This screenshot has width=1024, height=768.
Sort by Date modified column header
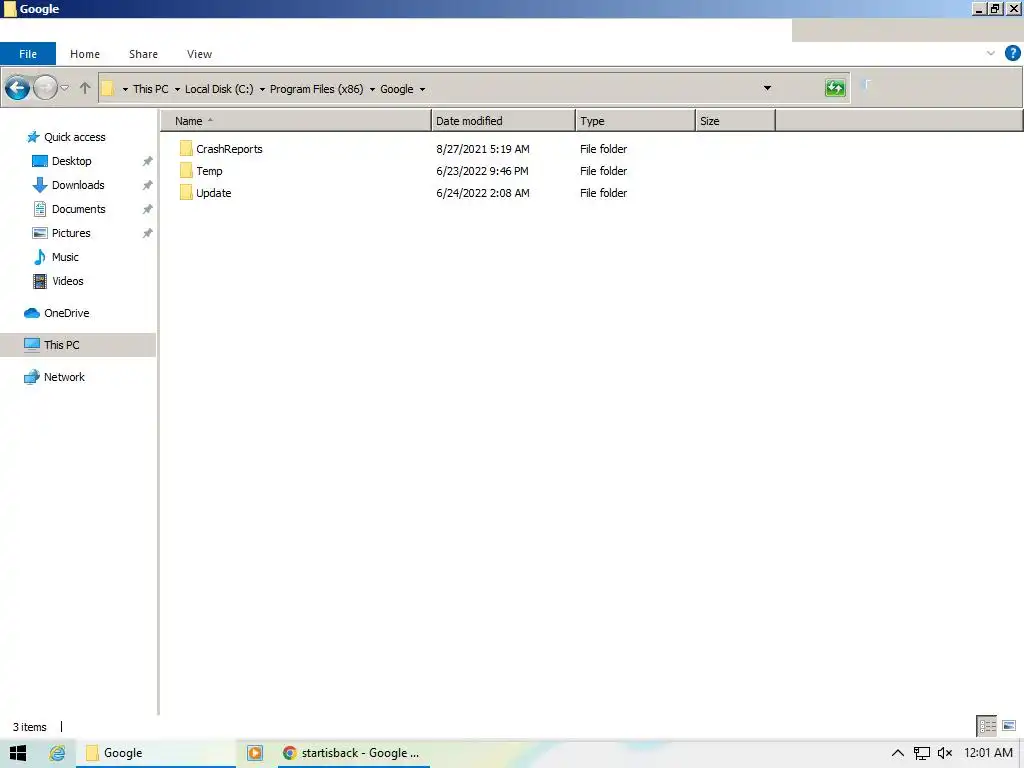503,121
